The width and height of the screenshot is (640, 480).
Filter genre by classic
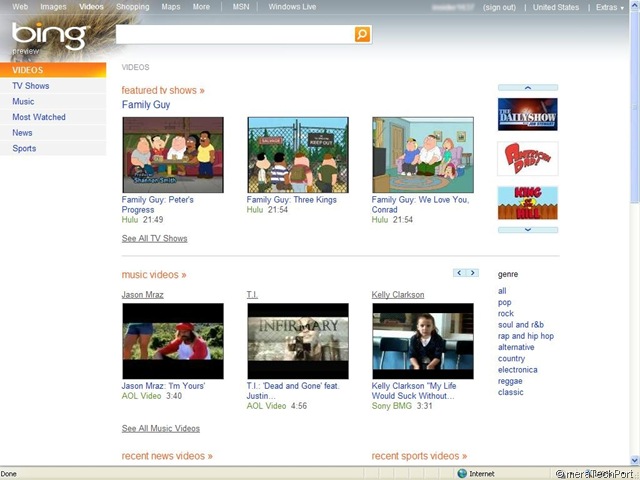pos(510,392)
